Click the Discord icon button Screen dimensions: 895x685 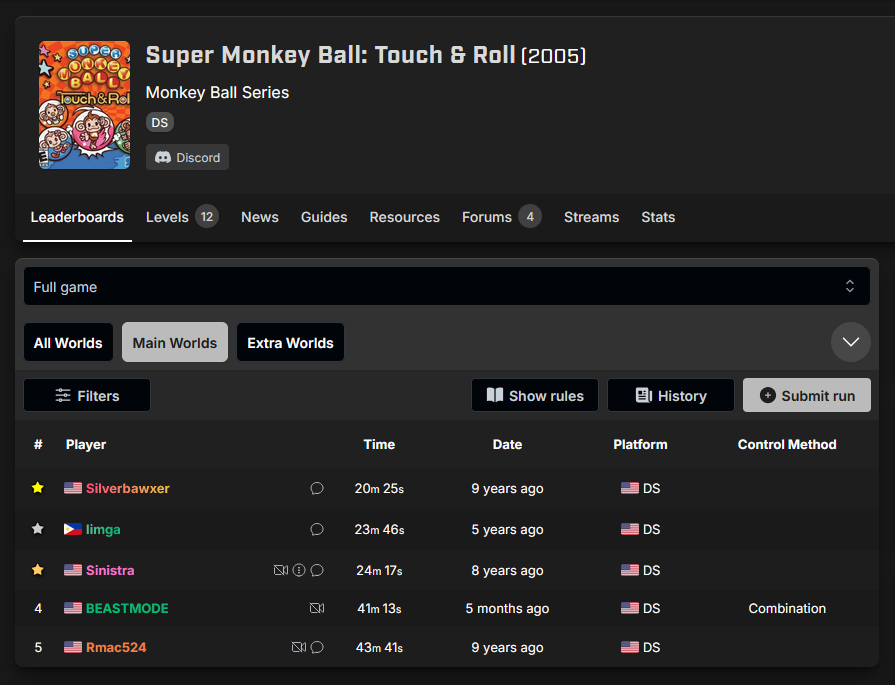pos(187,158)
